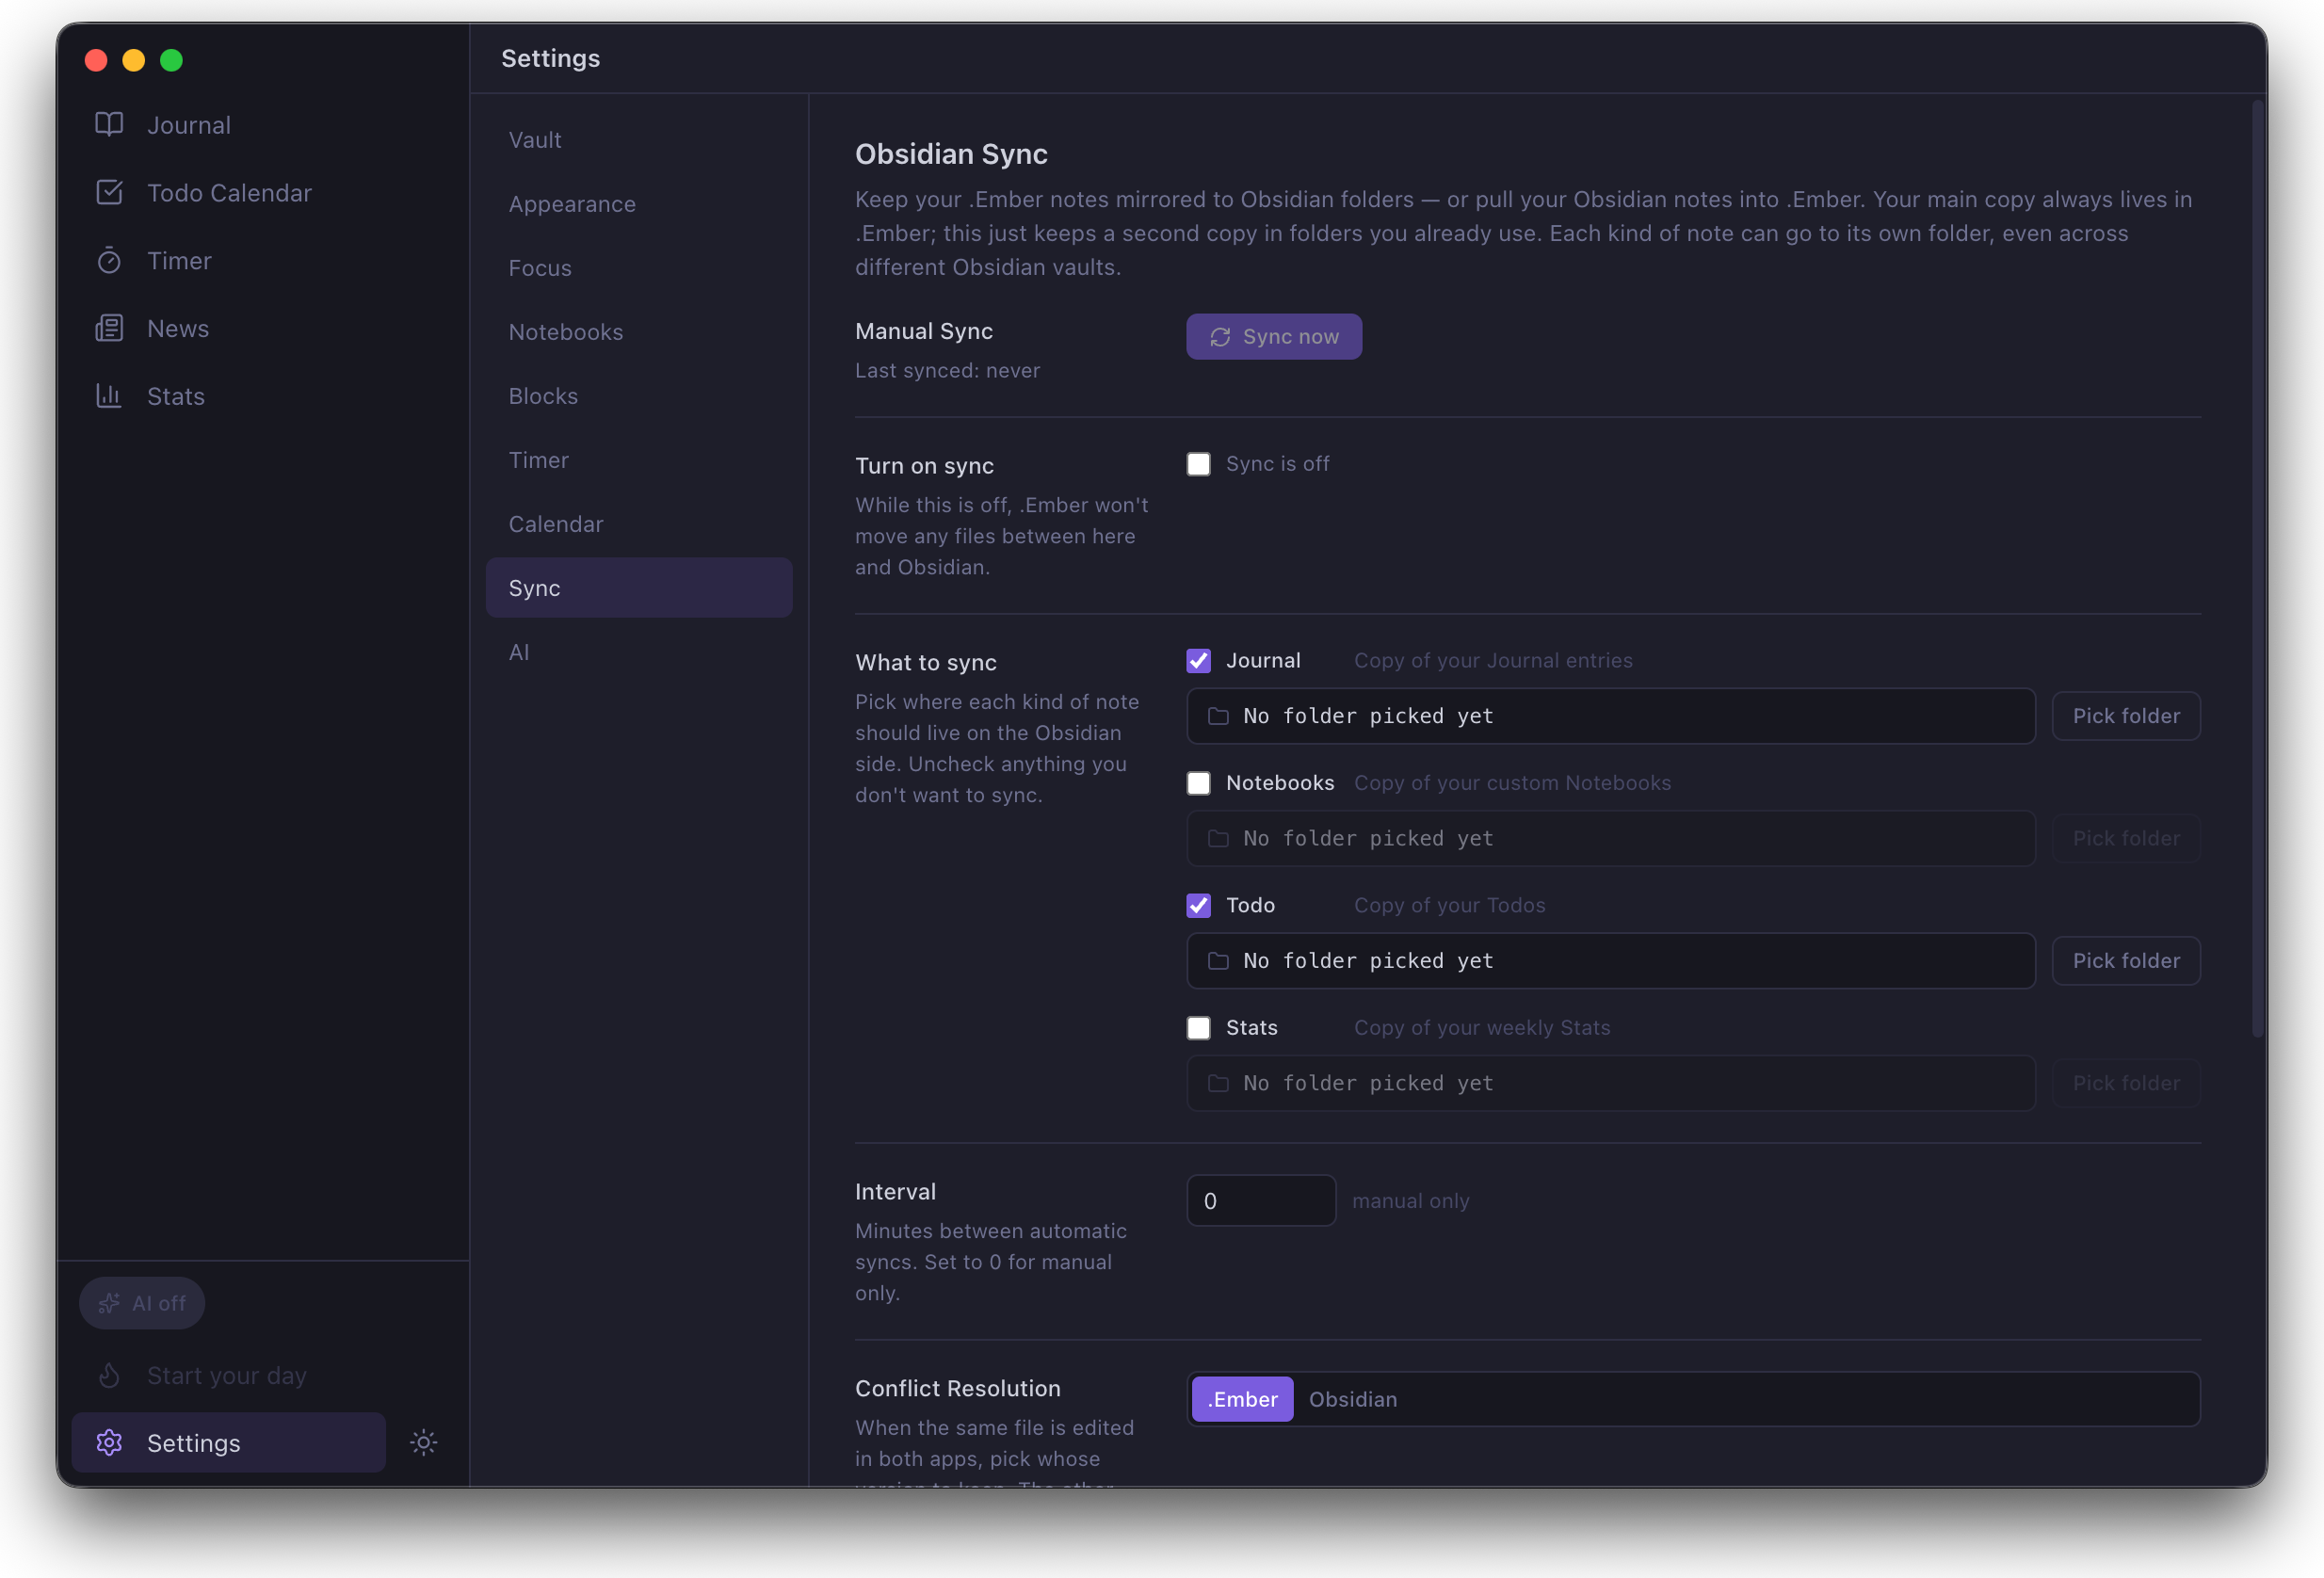Click the settings panel vertical scrollbar
The height and width of the screenshot is (1578, 2324).
[x=2258, y=568]
